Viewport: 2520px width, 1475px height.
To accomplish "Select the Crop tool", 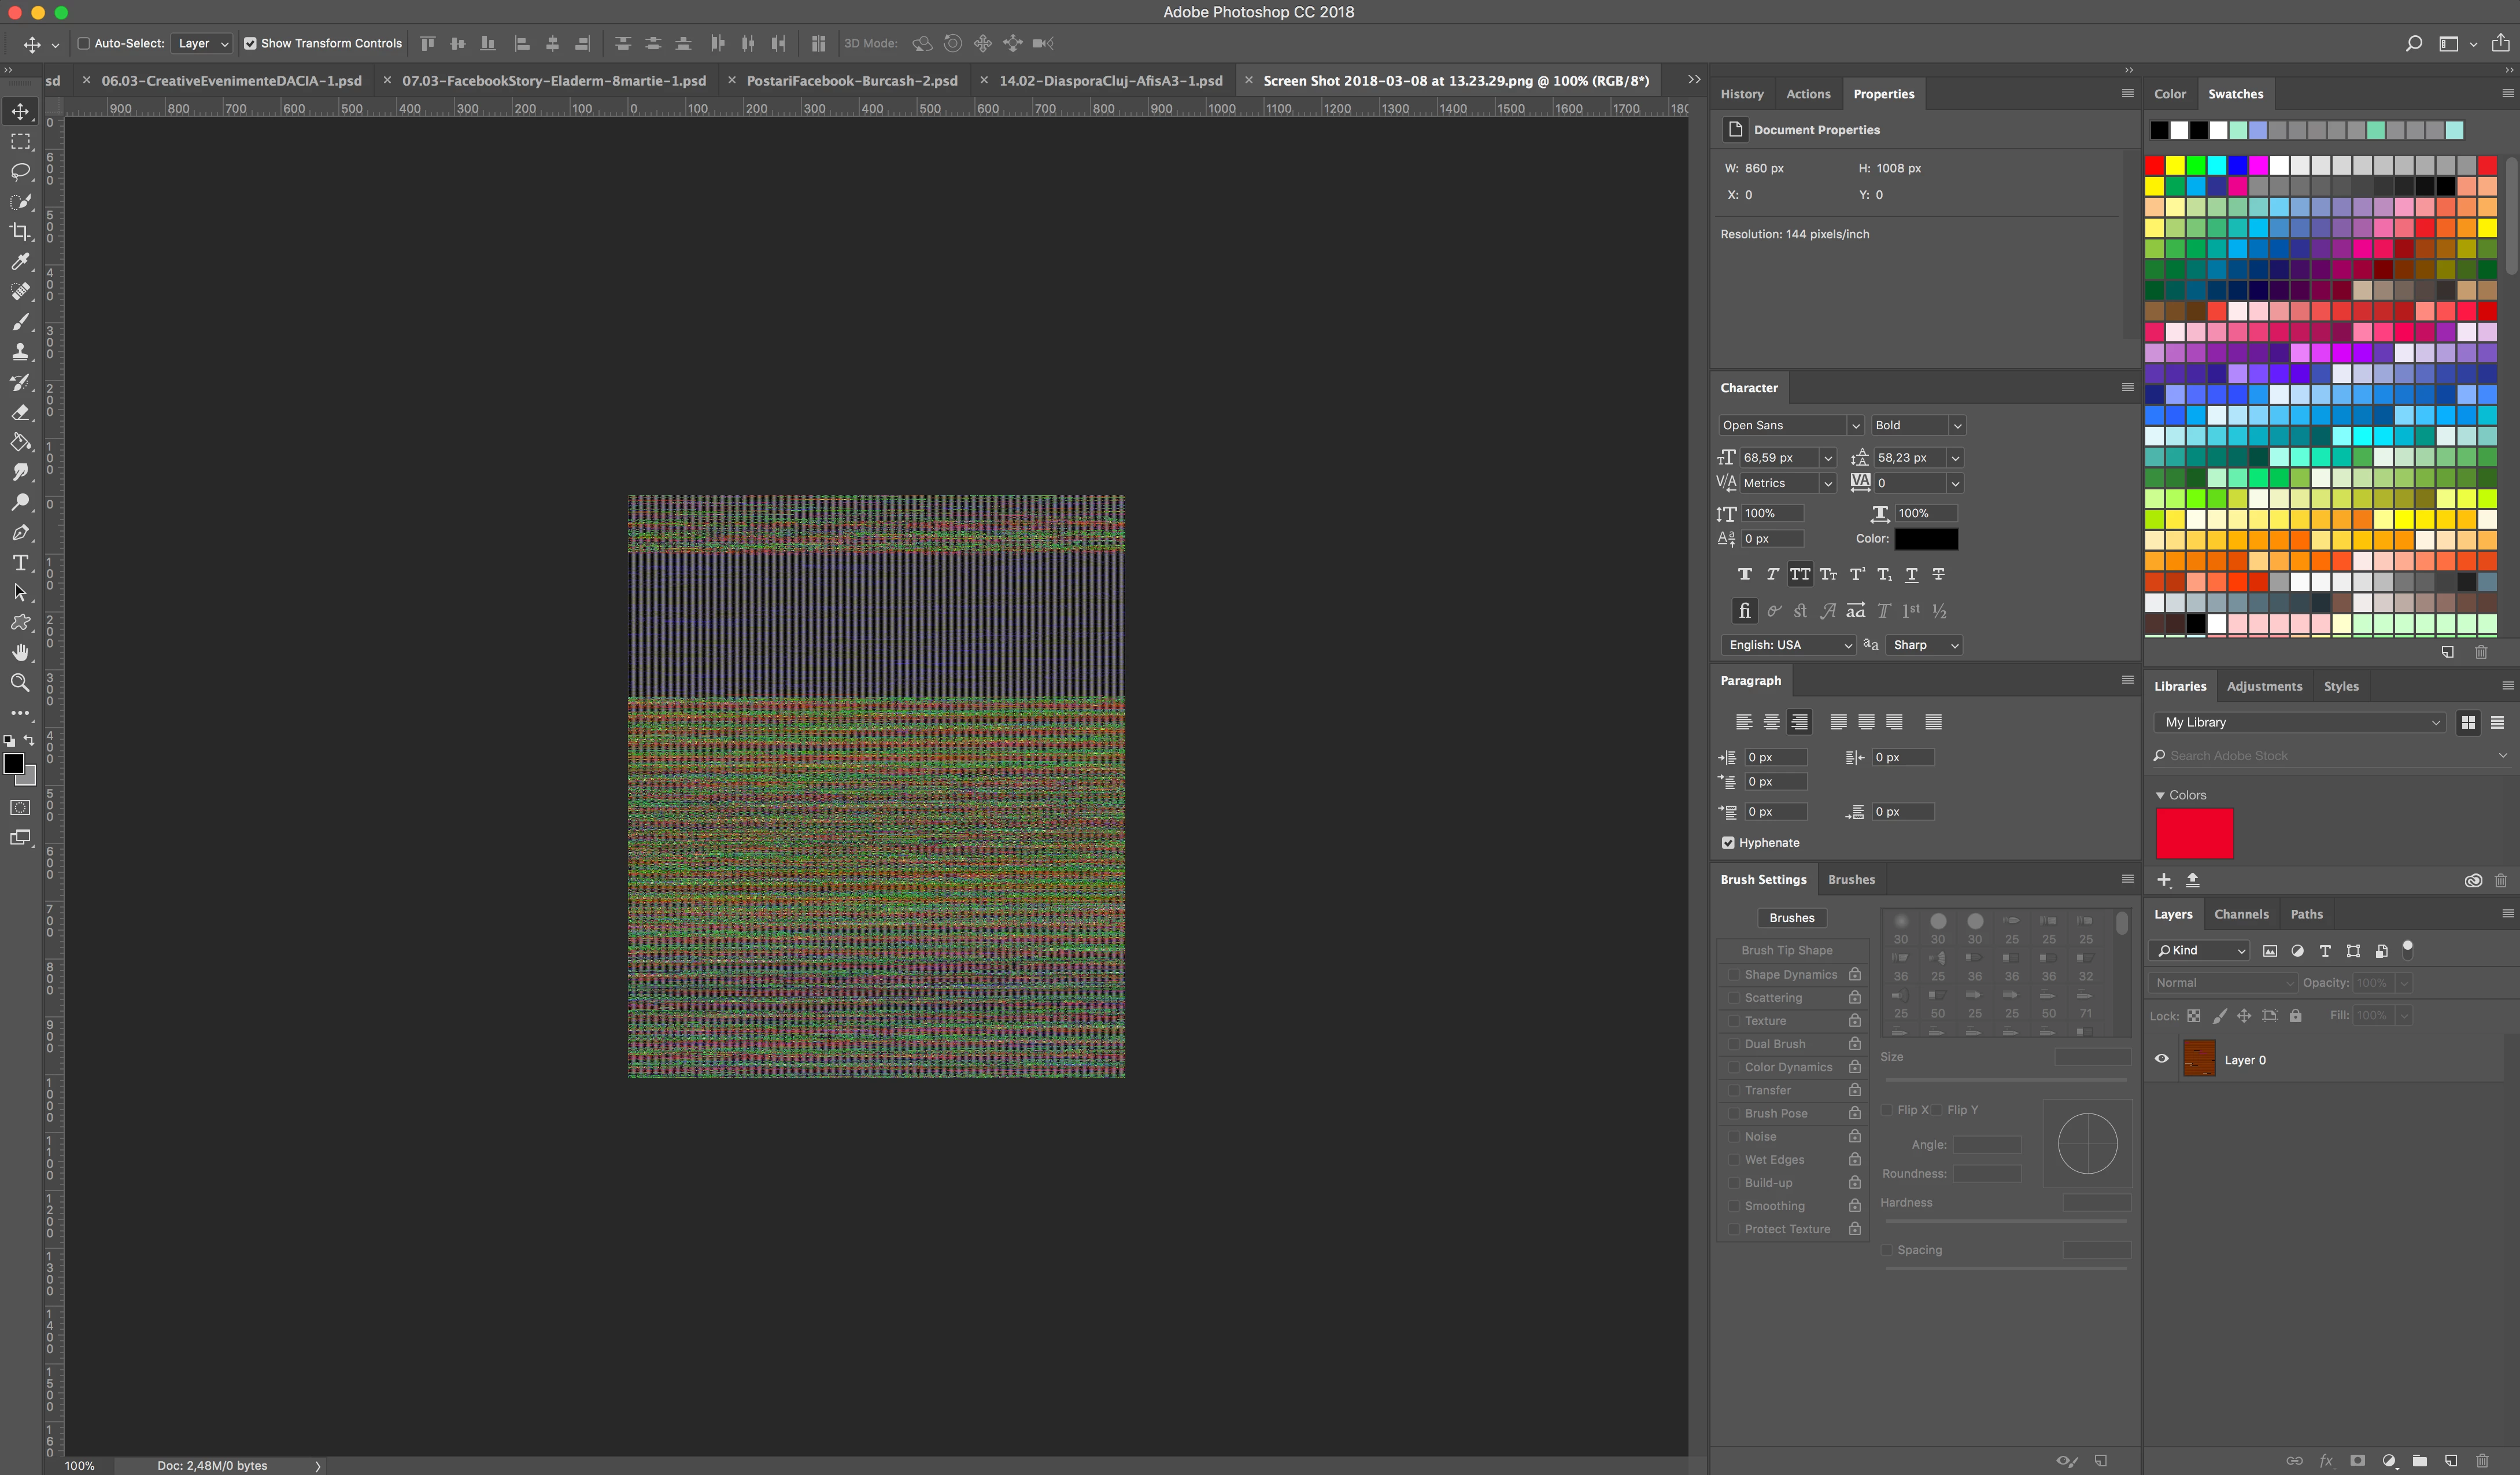I will [x=20, y=232].
